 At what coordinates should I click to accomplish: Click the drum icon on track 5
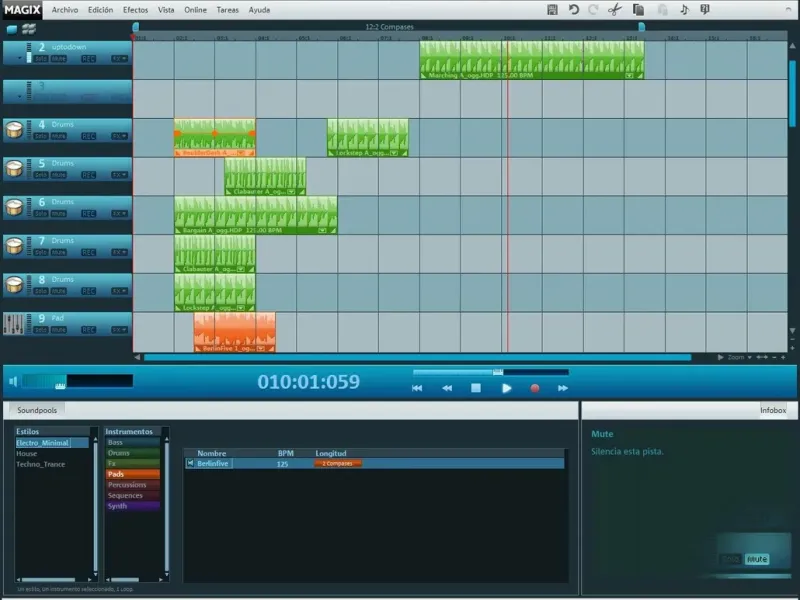tap(14, 169)
